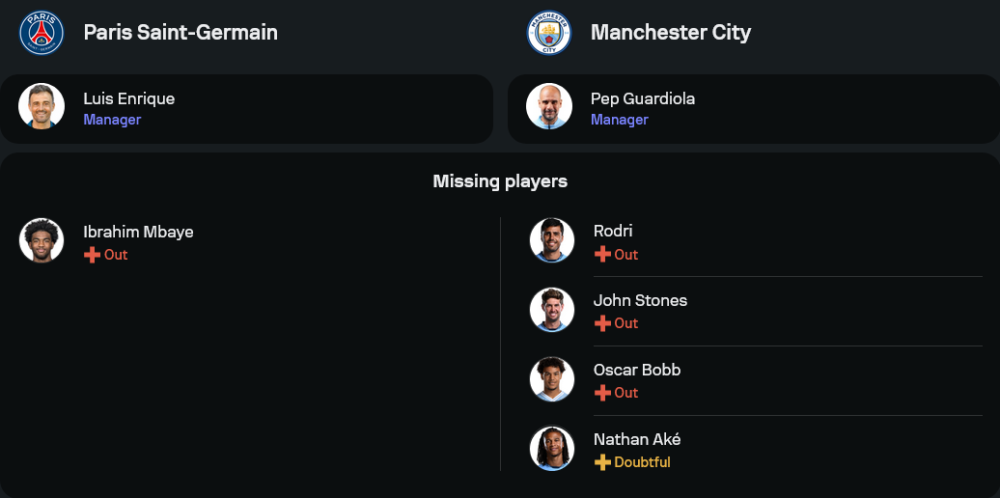The width and height of the screenshot is (1000, 498).
Task: Click the red out cross for John Stones
Action: (x=602, y=324)
